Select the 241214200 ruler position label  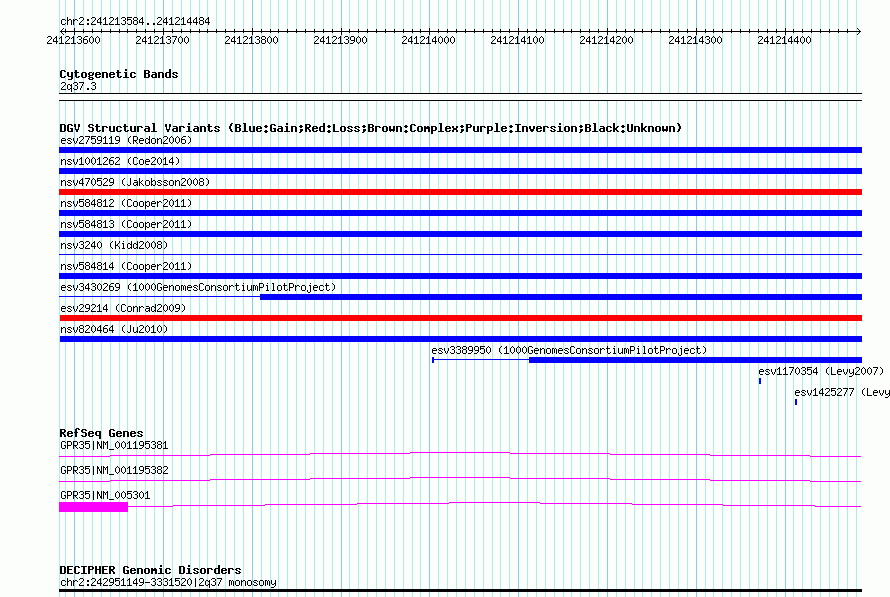pos(607,40)
